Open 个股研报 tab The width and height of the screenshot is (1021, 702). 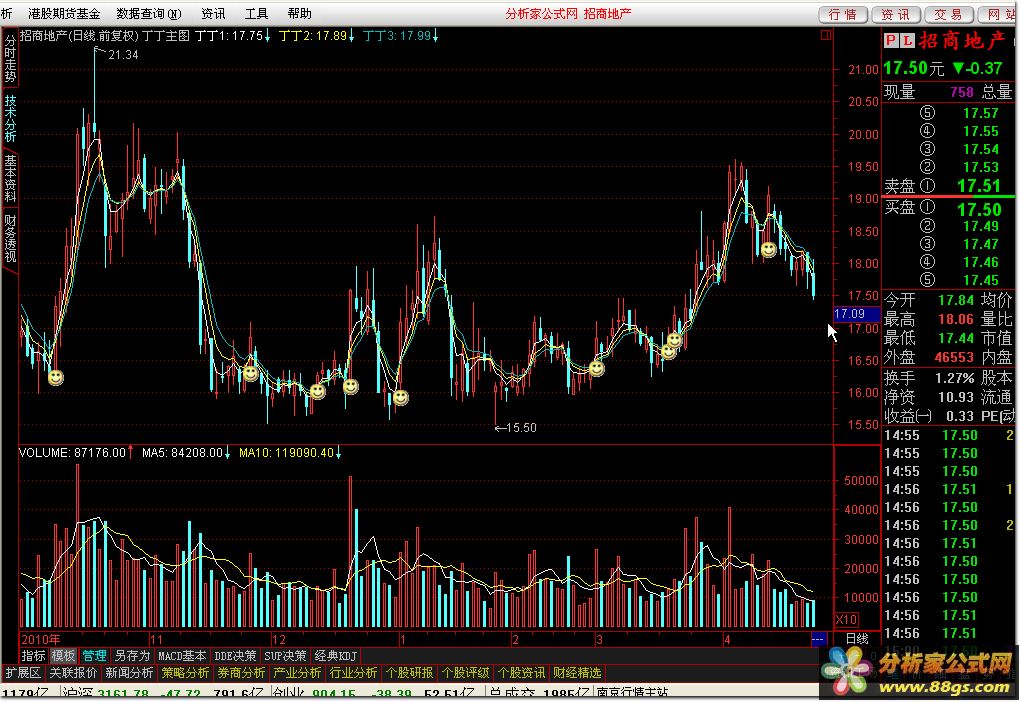(410, 673)
